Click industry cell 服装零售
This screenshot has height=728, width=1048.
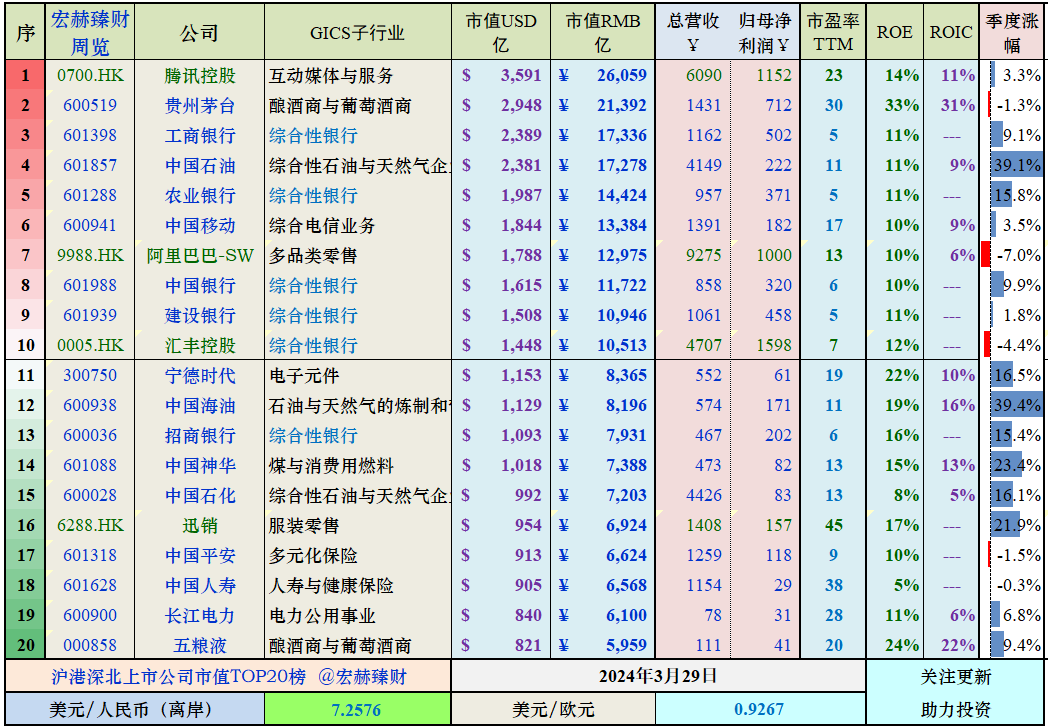tap(358, 525)
